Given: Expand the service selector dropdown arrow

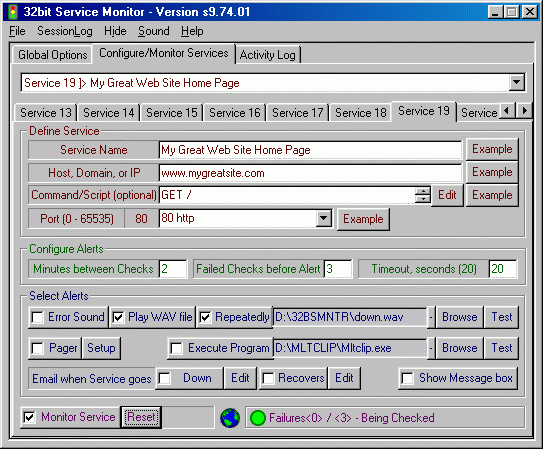Looking at the screenshot, I should point(516,82).
